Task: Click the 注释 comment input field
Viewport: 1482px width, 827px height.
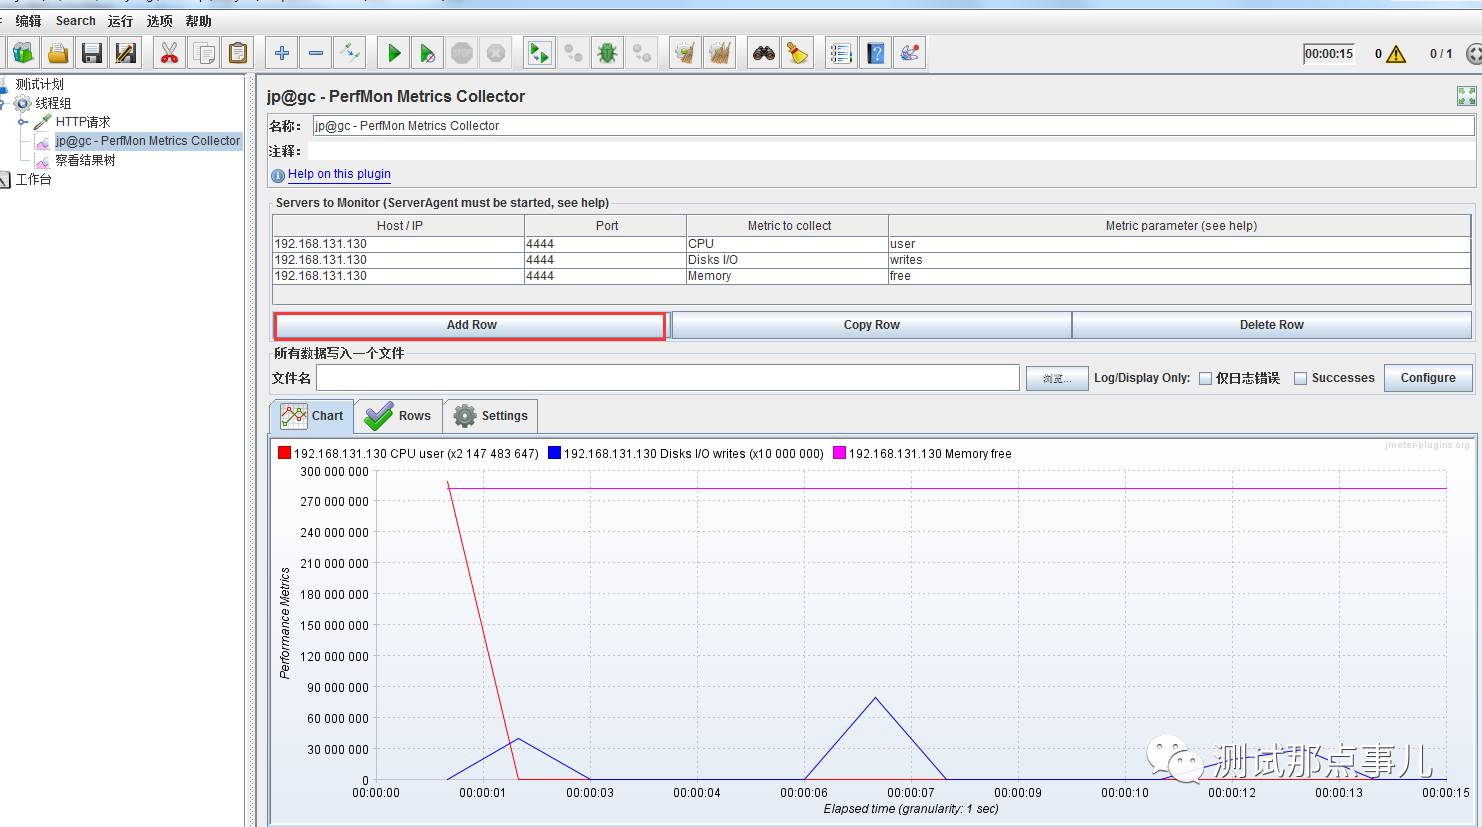Action: (x=890, y=151)
